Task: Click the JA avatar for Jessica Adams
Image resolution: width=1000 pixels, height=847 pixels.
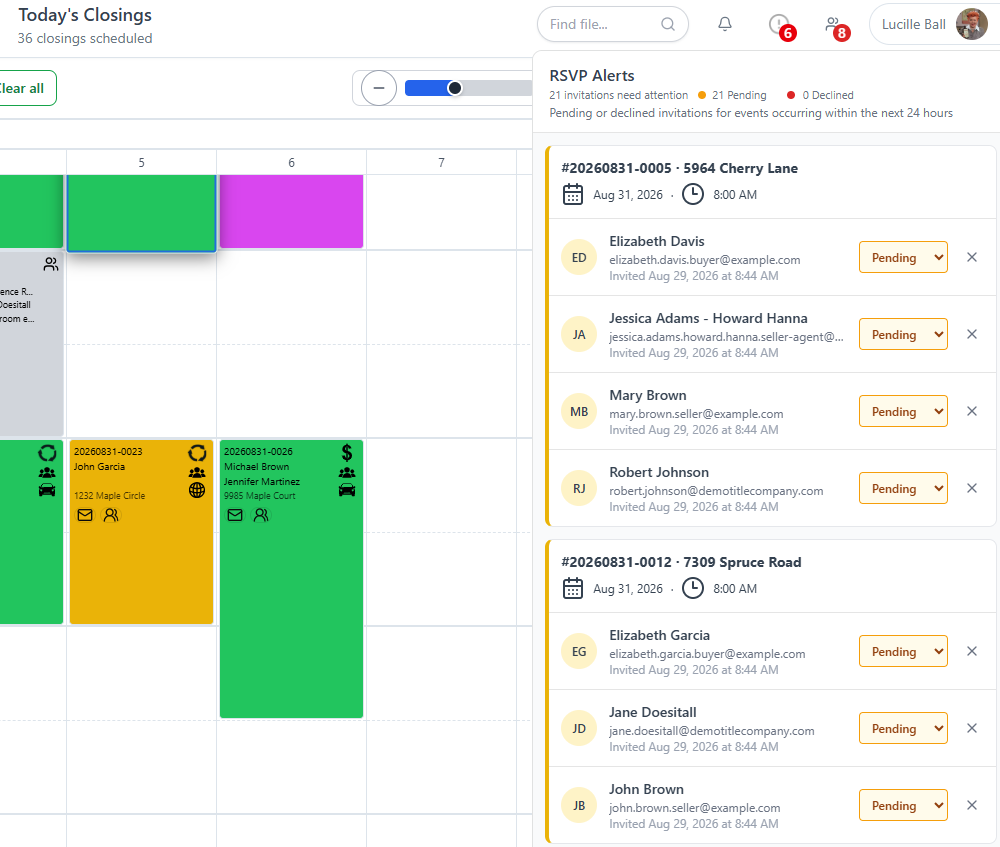Action: pos(578,335)
